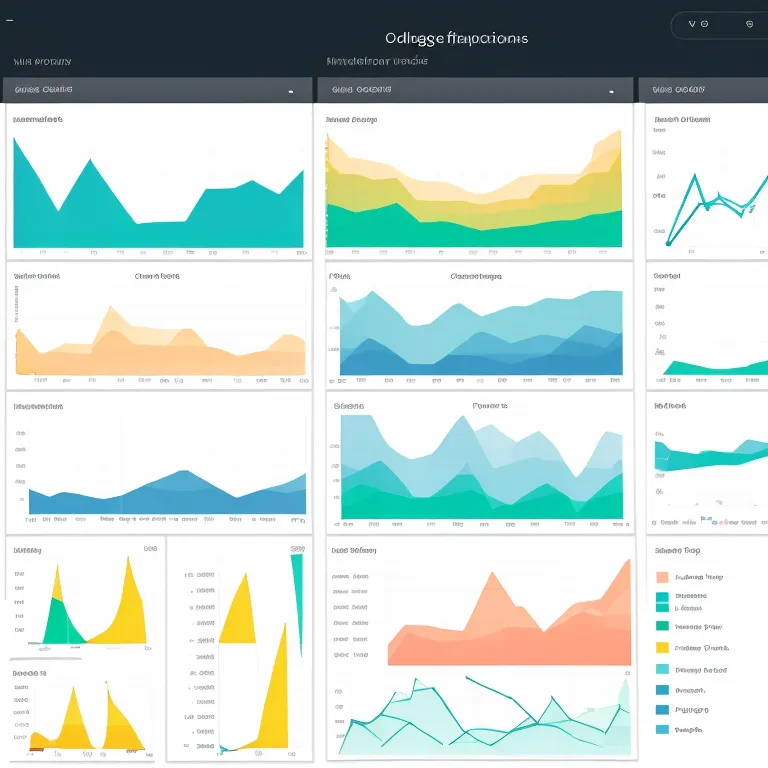
Task: Expand the dropdown arrow in the middle column header bar
Action: click(x=611, y=91)
